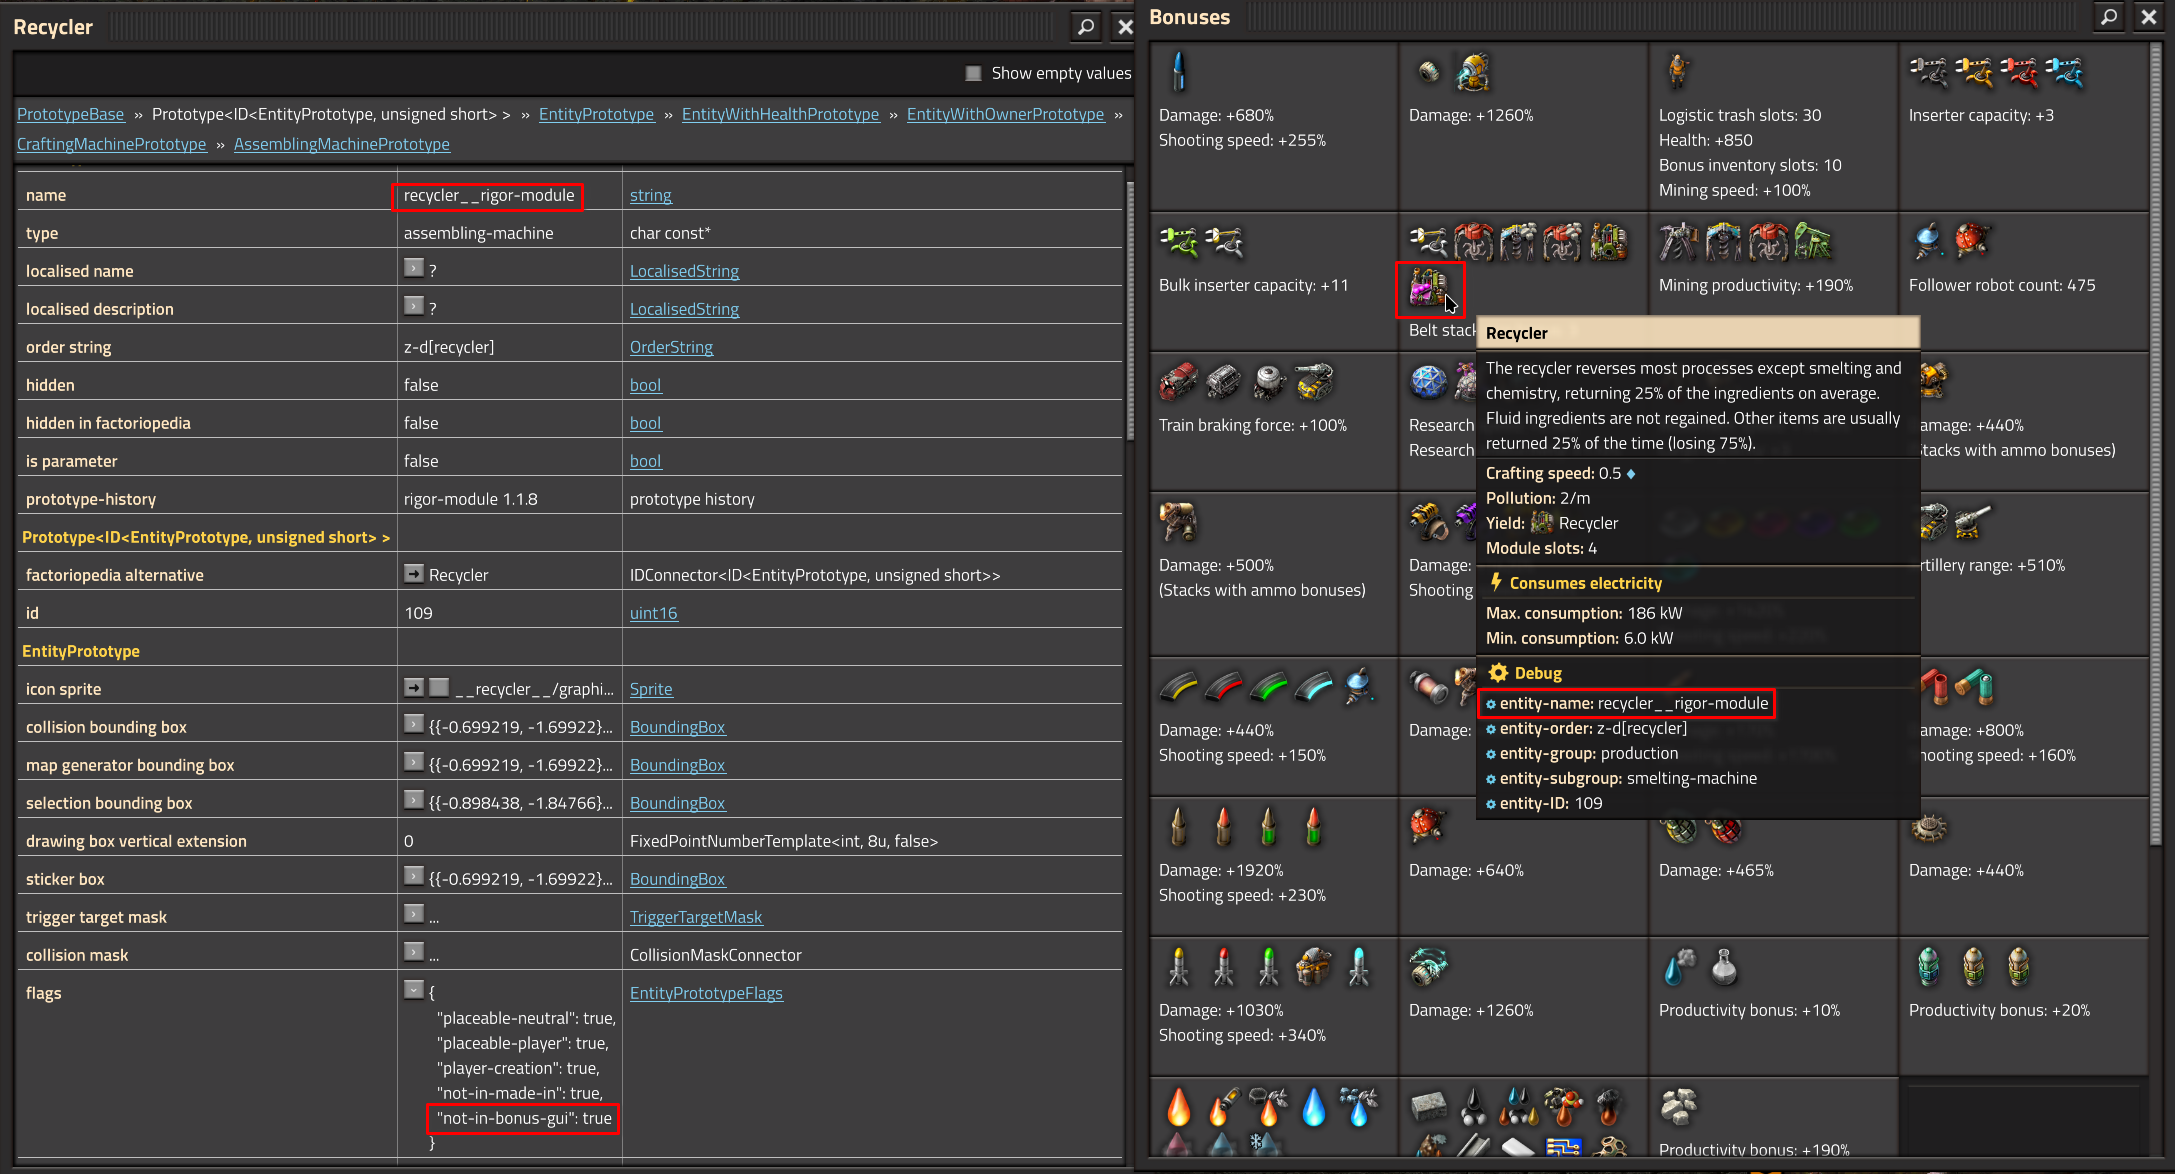Click the gear-like icon above Damage +440% right column
This screenshot has width=2175, height=1174.
[1929, 827]
